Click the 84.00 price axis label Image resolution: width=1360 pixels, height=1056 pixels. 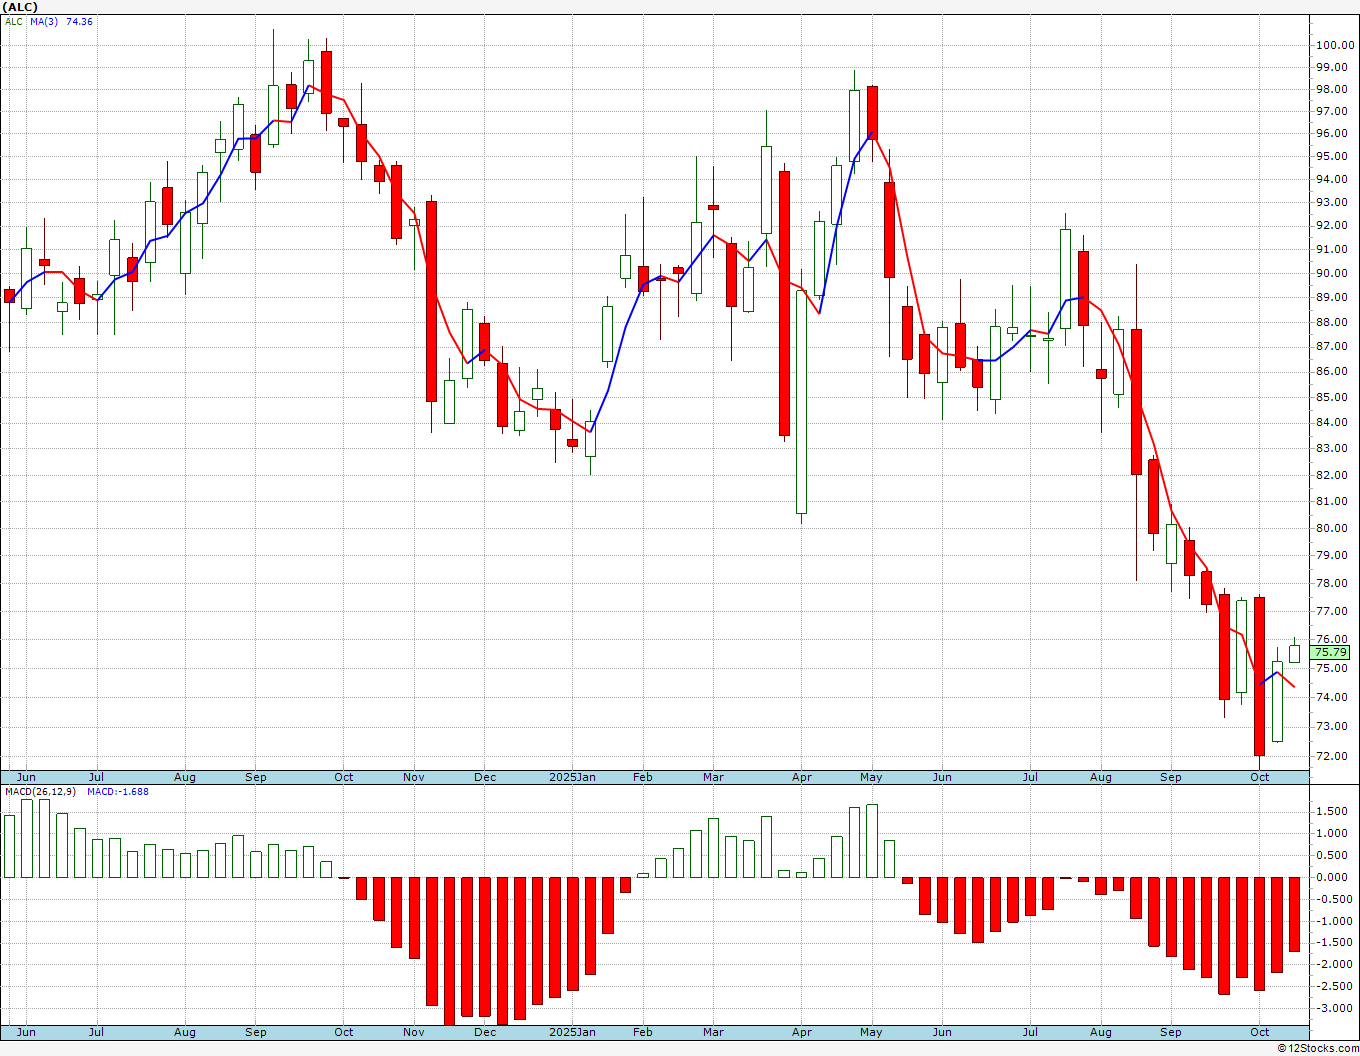(x=1331, y=422)
